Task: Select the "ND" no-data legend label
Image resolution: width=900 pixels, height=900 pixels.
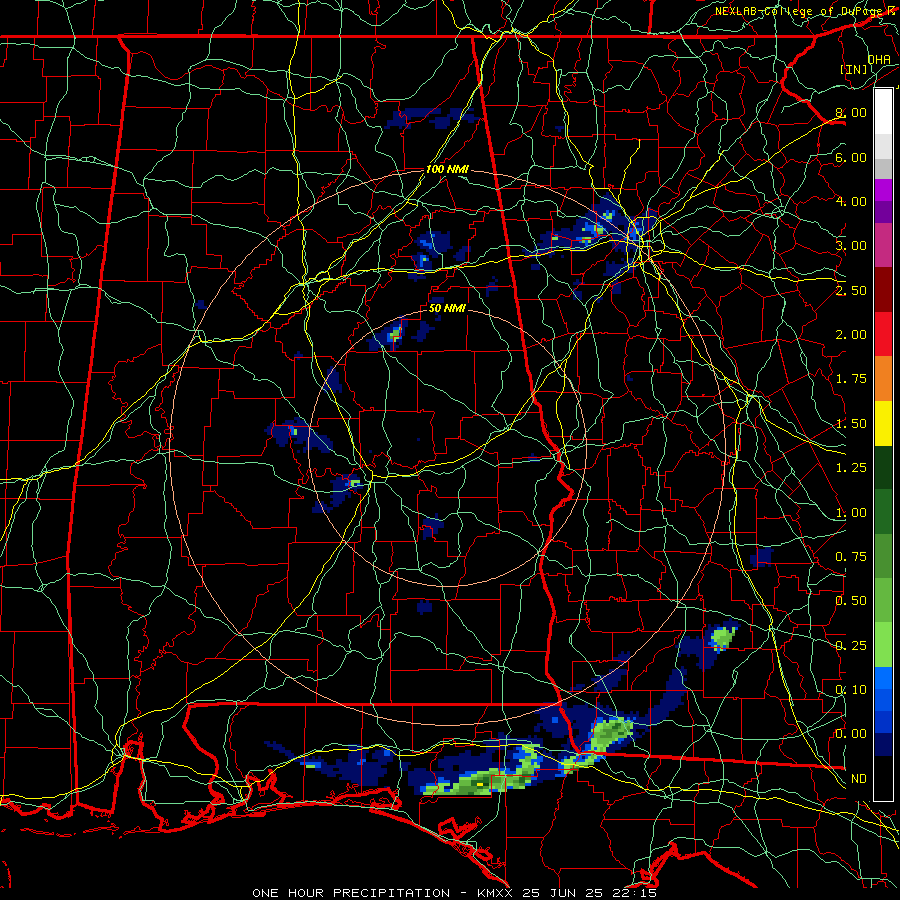Action: (x=859, y=779)
